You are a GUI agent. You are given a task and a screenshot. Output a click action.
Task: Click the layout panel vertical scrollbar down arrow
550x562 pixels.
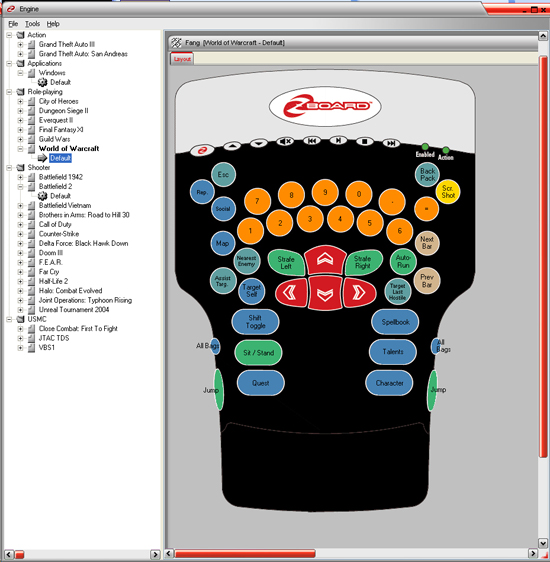coord(542,544)
